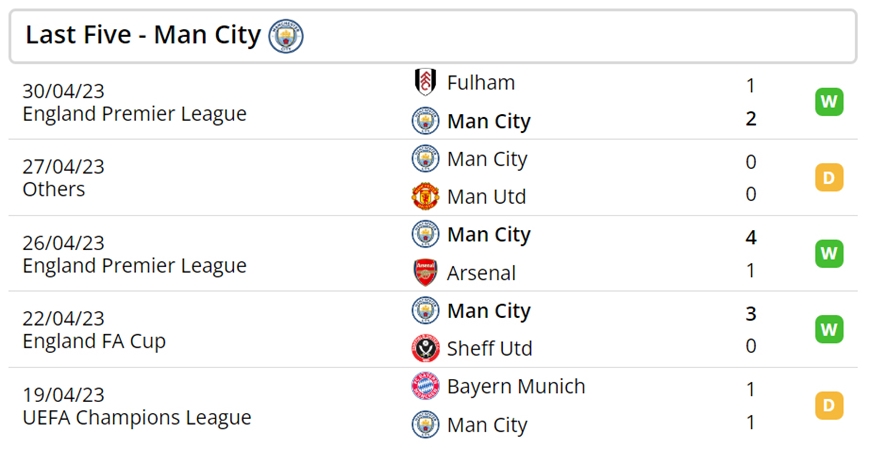Image resolution: width=870 pixels, height=449 pixels.
Task: Click the Sheff Utd club crest
Action: [x=426, y=348]
